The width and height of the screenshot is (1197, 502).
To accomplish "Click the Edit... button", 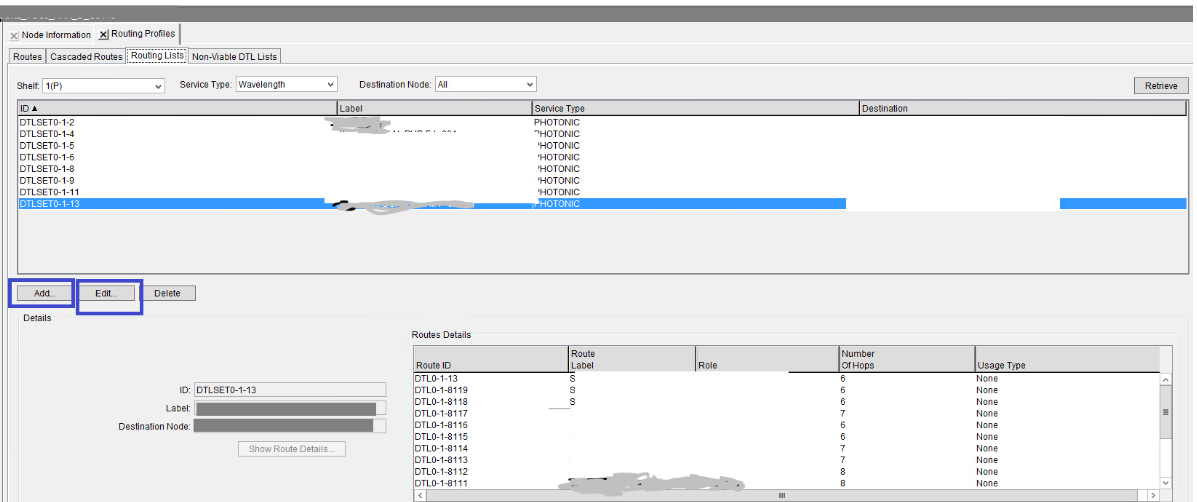I will click(x=106, y=293).
